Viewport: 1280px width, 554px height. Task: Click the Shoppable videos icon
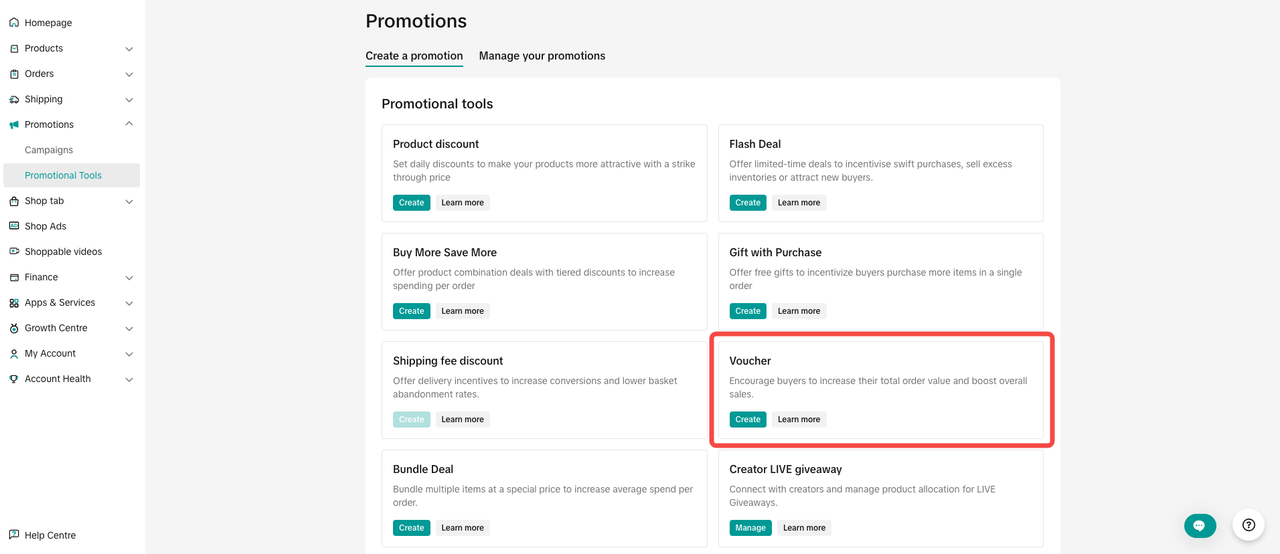14,252
